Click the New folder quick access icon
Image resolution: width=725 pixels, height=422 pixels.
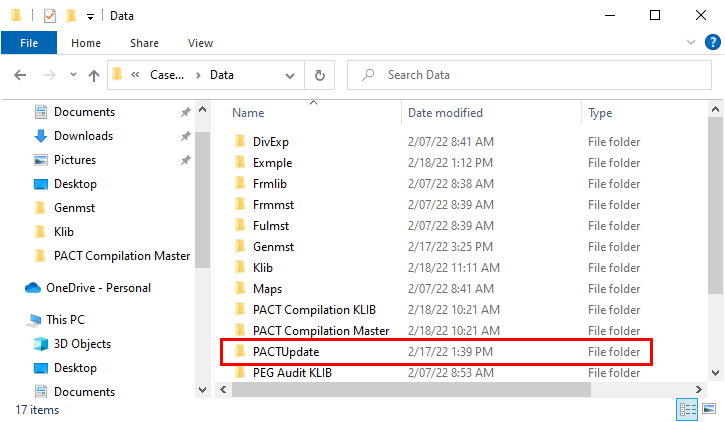click(71, 16)
